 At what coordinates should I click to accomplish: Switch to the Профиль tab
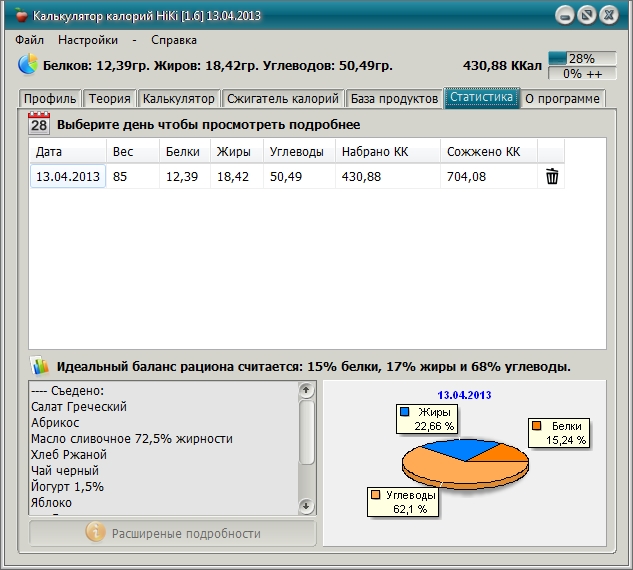tap(50, 98)
